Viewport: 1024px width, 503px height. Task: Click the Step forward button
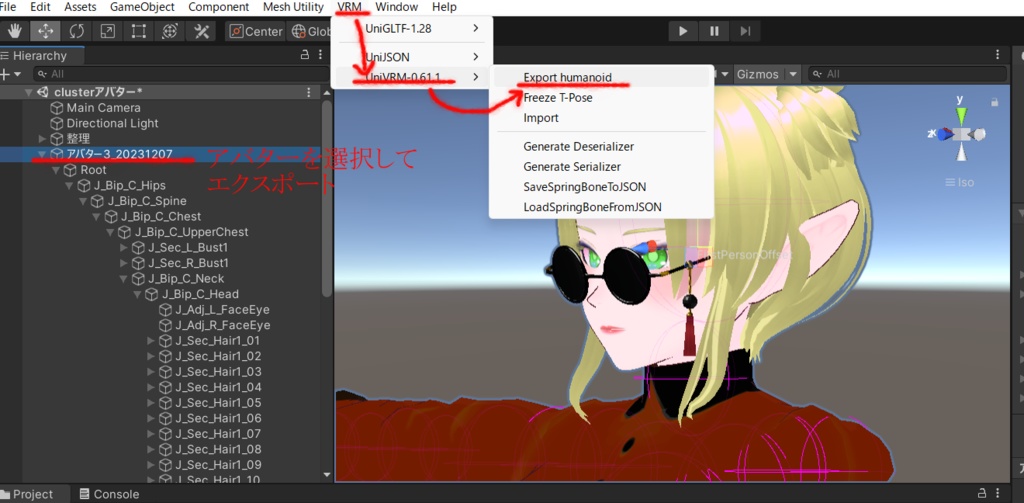(x=745, y=31)
